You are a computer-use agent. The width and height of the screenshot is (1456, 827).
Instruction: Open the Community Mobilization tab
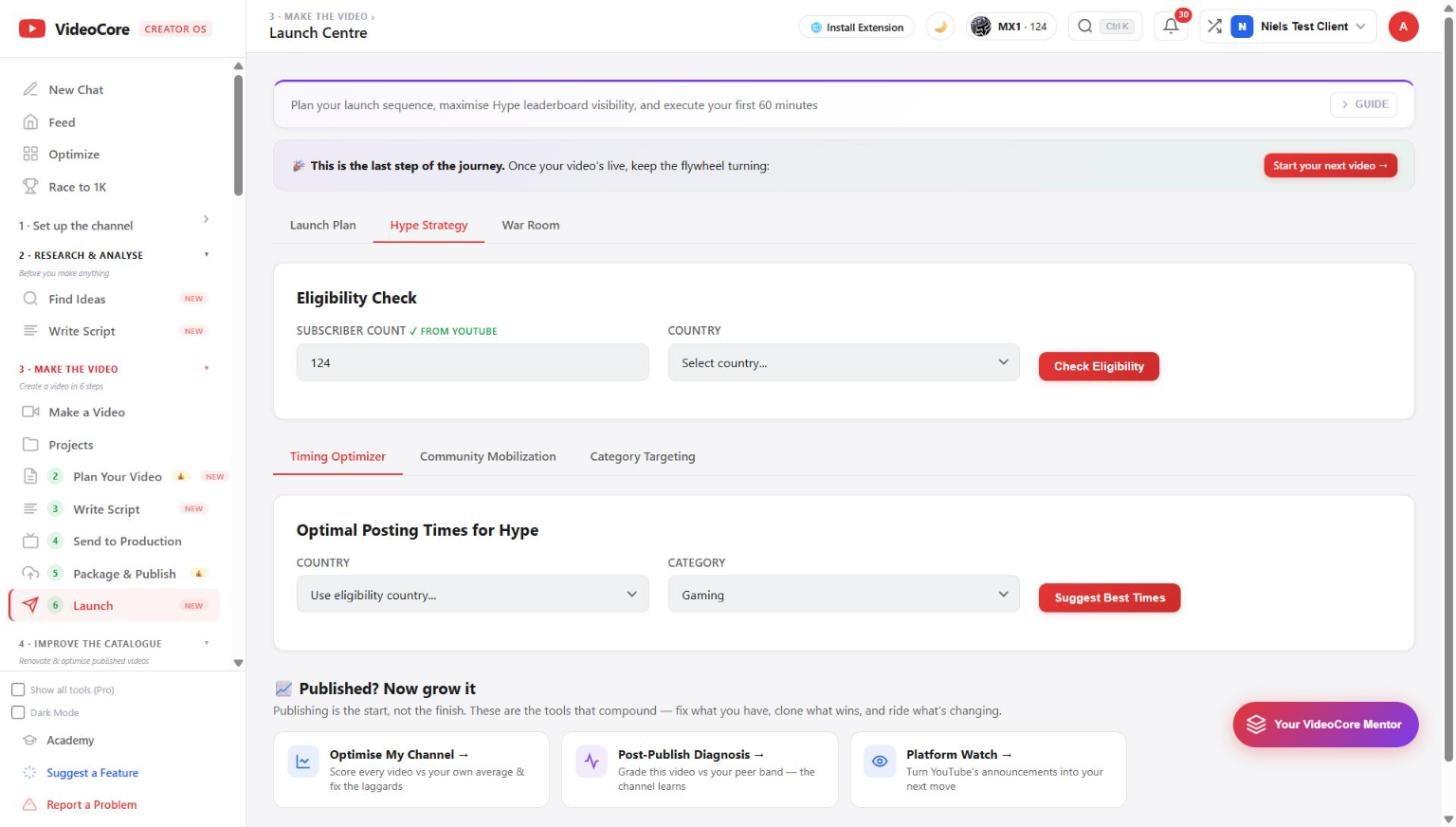[488, 456]
